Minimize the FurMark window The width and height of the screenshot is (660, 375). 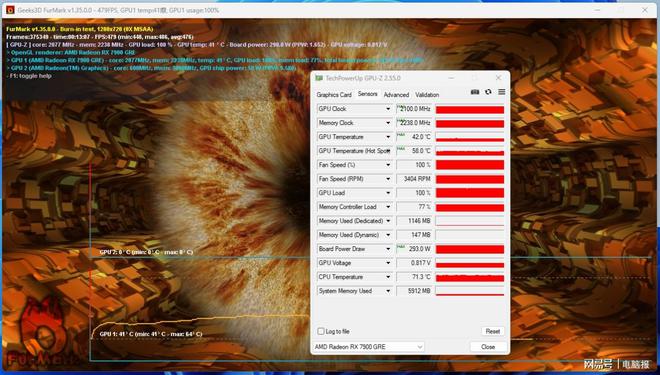tap(597, 10)
